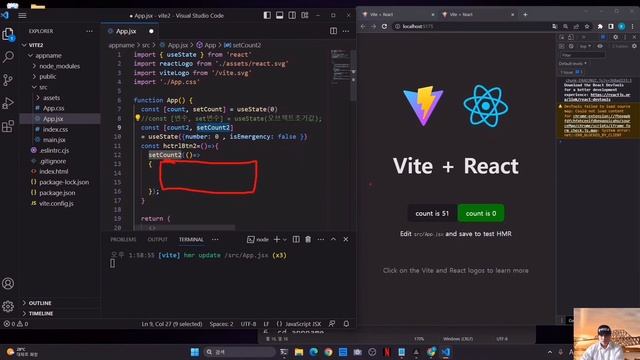The height and width of the screenshot is (360, 640).
Task: Toggle live expression eye icon in DevTools console
Action: (600, 46)
